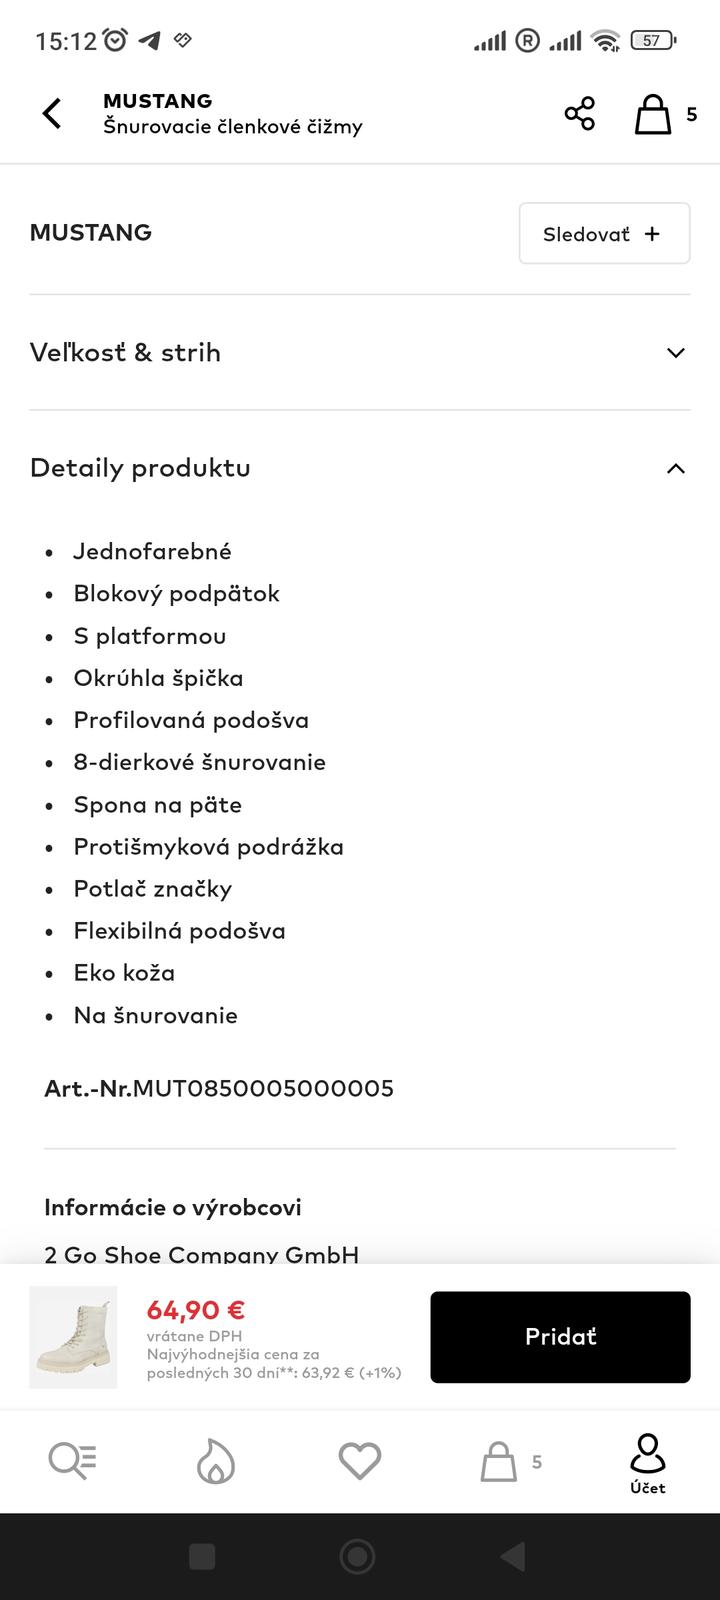Tap the red 64,90 € price

(196, 1310)
